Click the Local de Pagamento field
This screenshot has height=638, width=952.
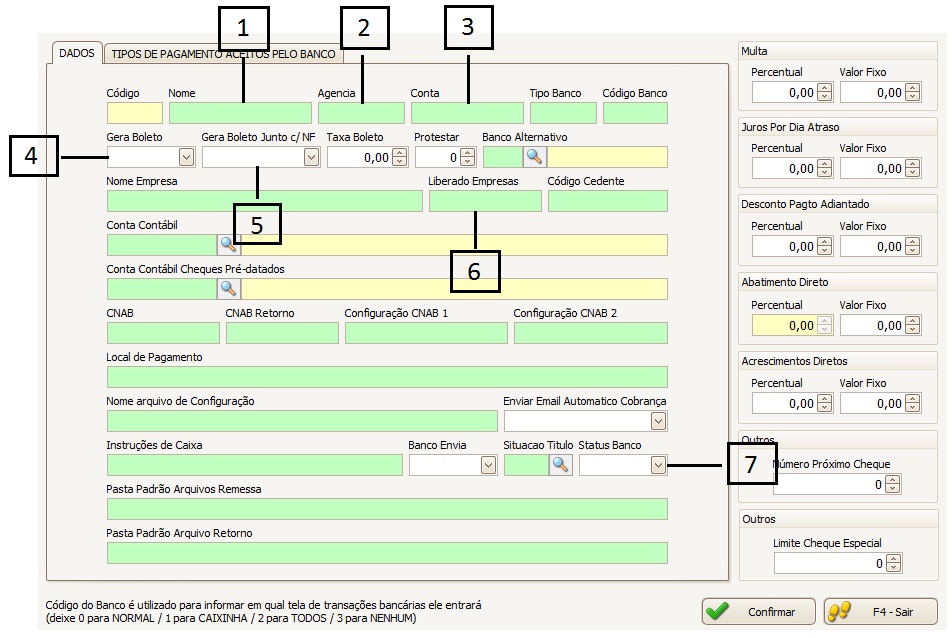(386, 377)
